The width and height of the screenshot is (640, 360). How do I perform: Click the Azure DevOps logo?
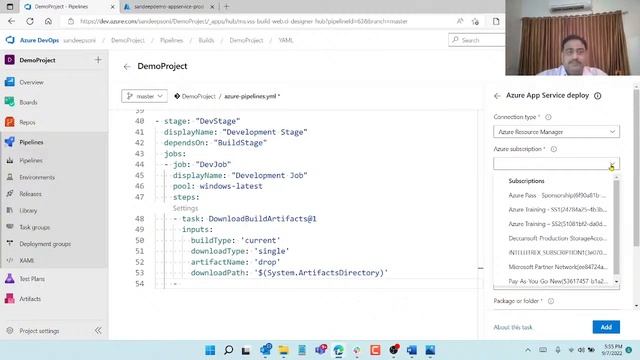(x=10, y=40)
